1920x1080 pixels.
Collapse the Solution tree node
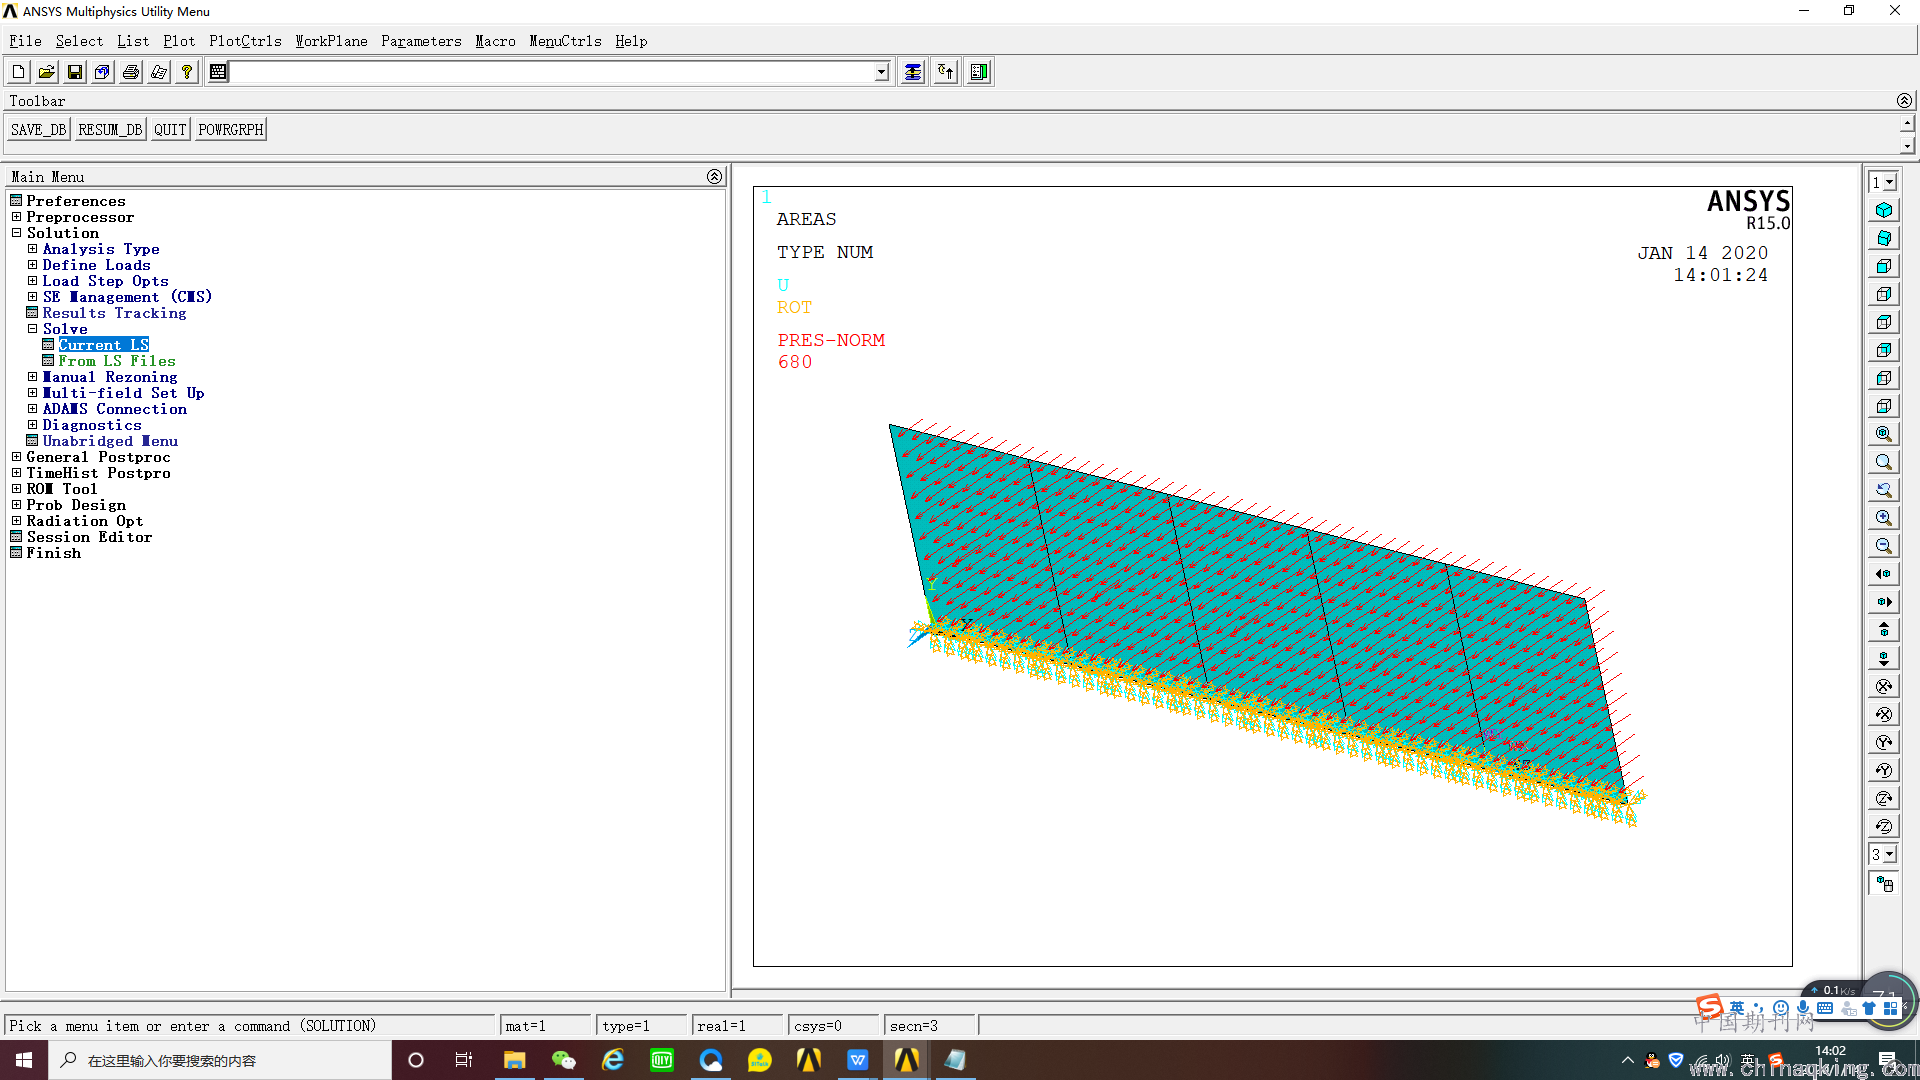(16, 233)
